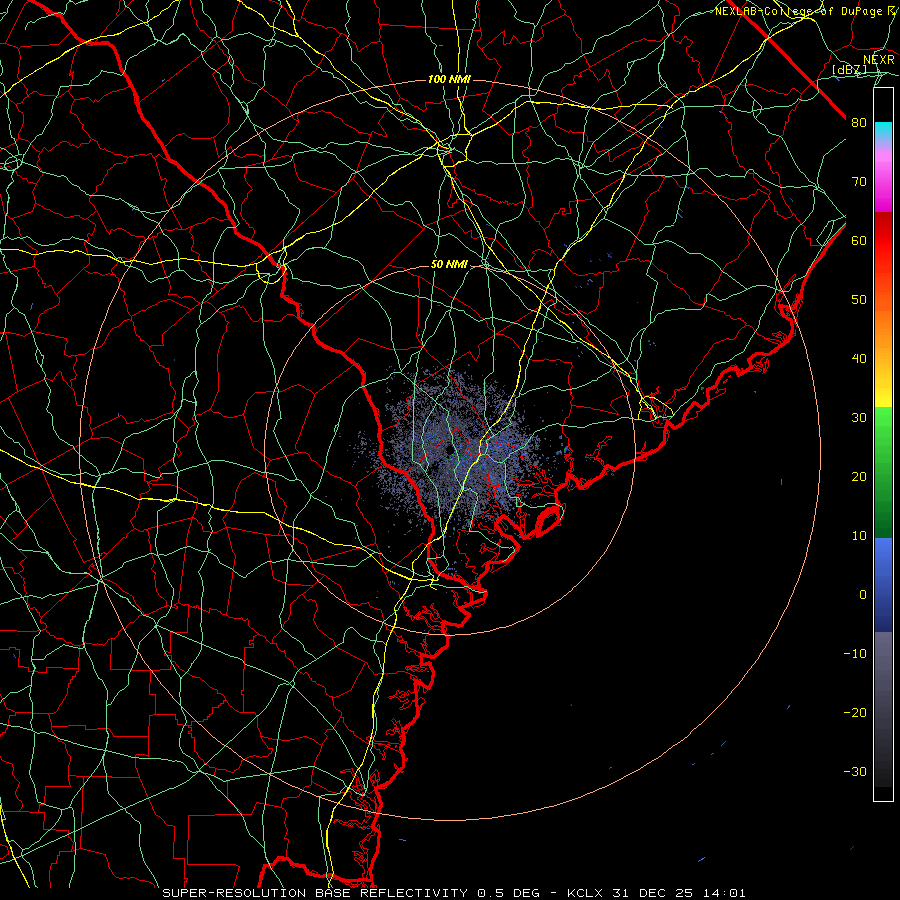
Task: Click the green segment of the color bar
Action: point(883,471)
